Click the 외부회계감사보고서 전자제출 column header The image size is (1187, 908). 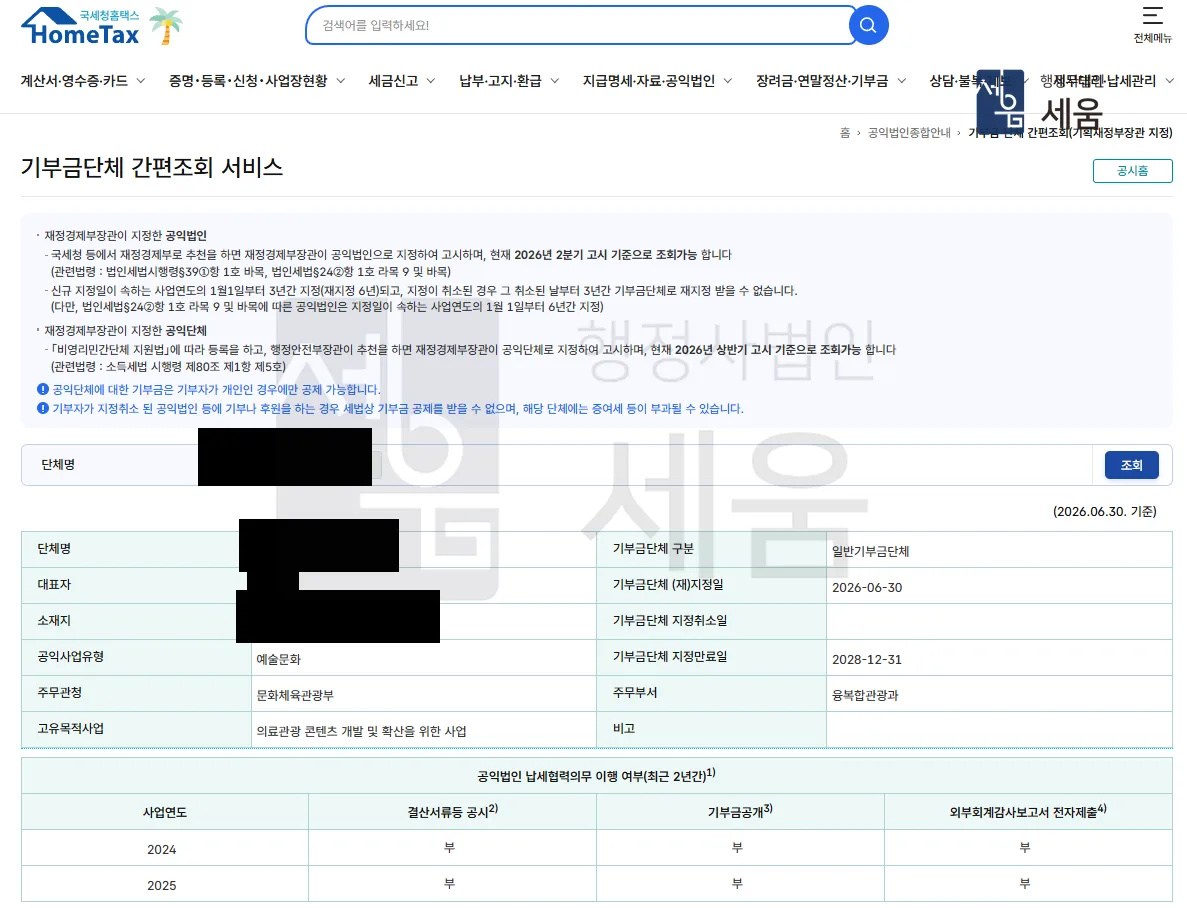(1028, 812)
